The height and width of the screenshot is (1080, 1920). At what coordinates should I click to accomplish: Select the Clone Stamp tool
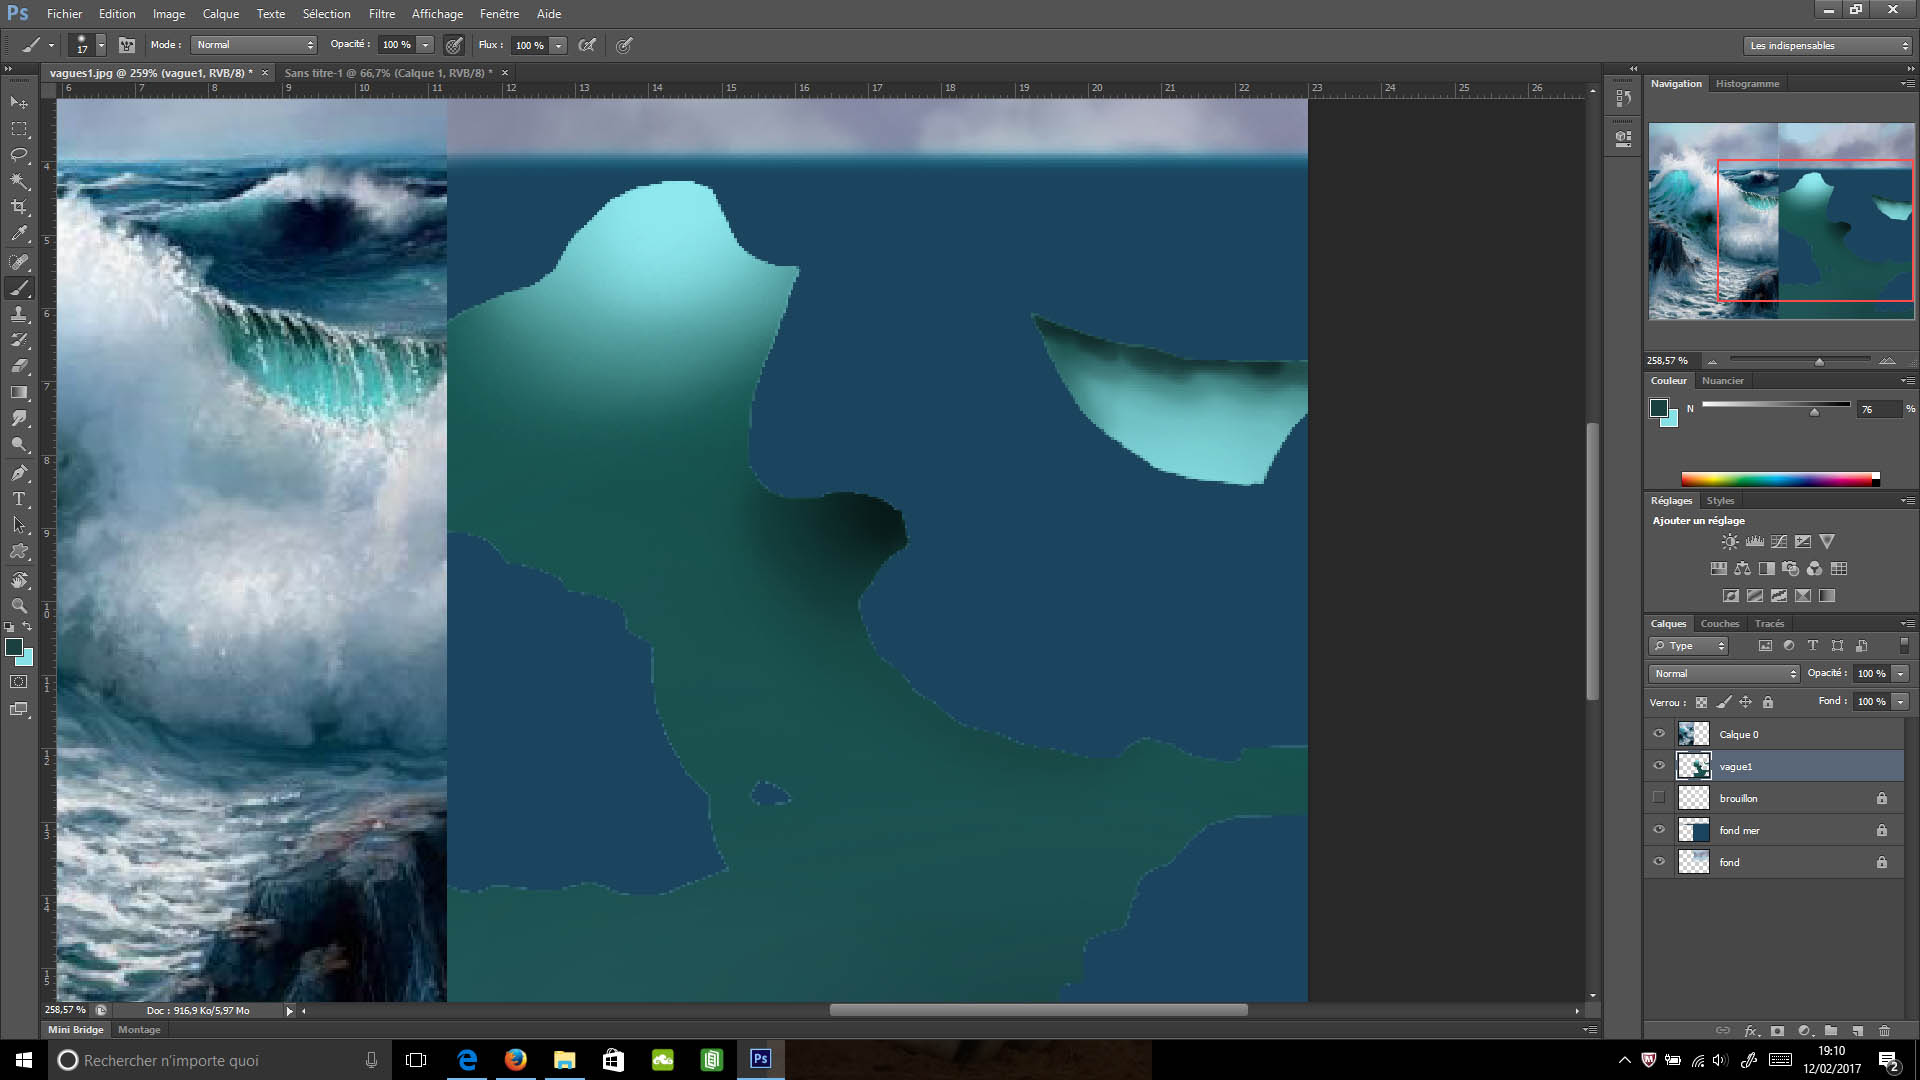pos(19,314)
